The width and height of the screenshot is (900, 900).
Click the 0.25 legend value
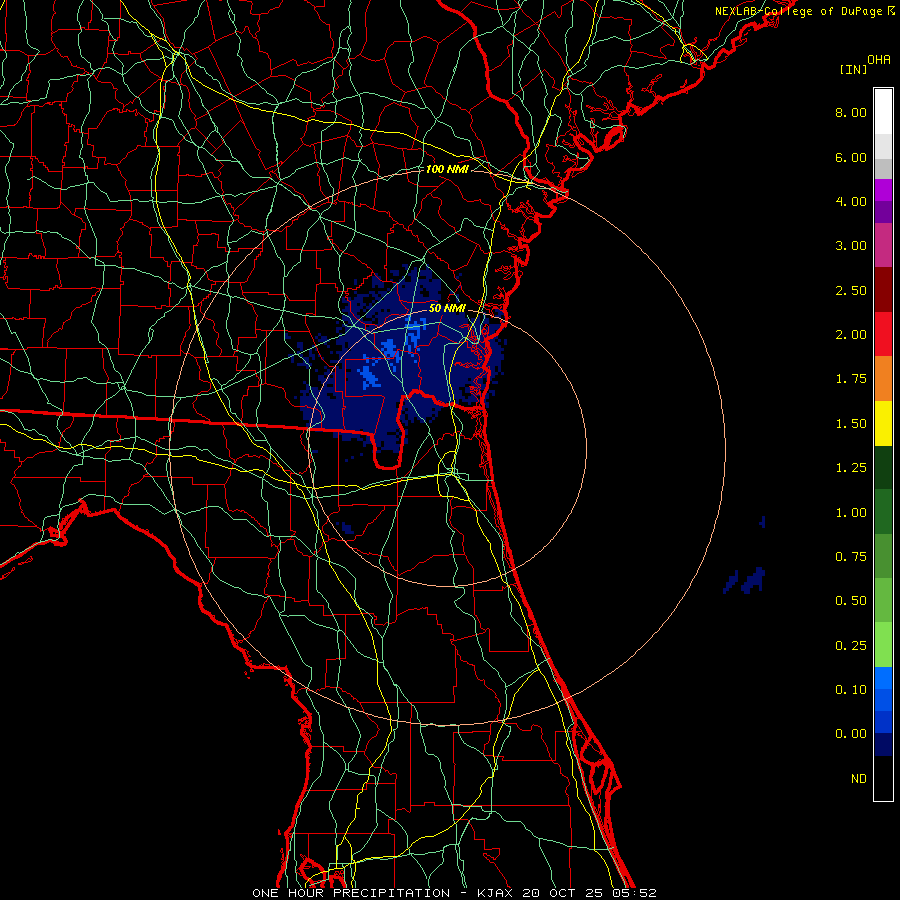click(x=851, y=646)
